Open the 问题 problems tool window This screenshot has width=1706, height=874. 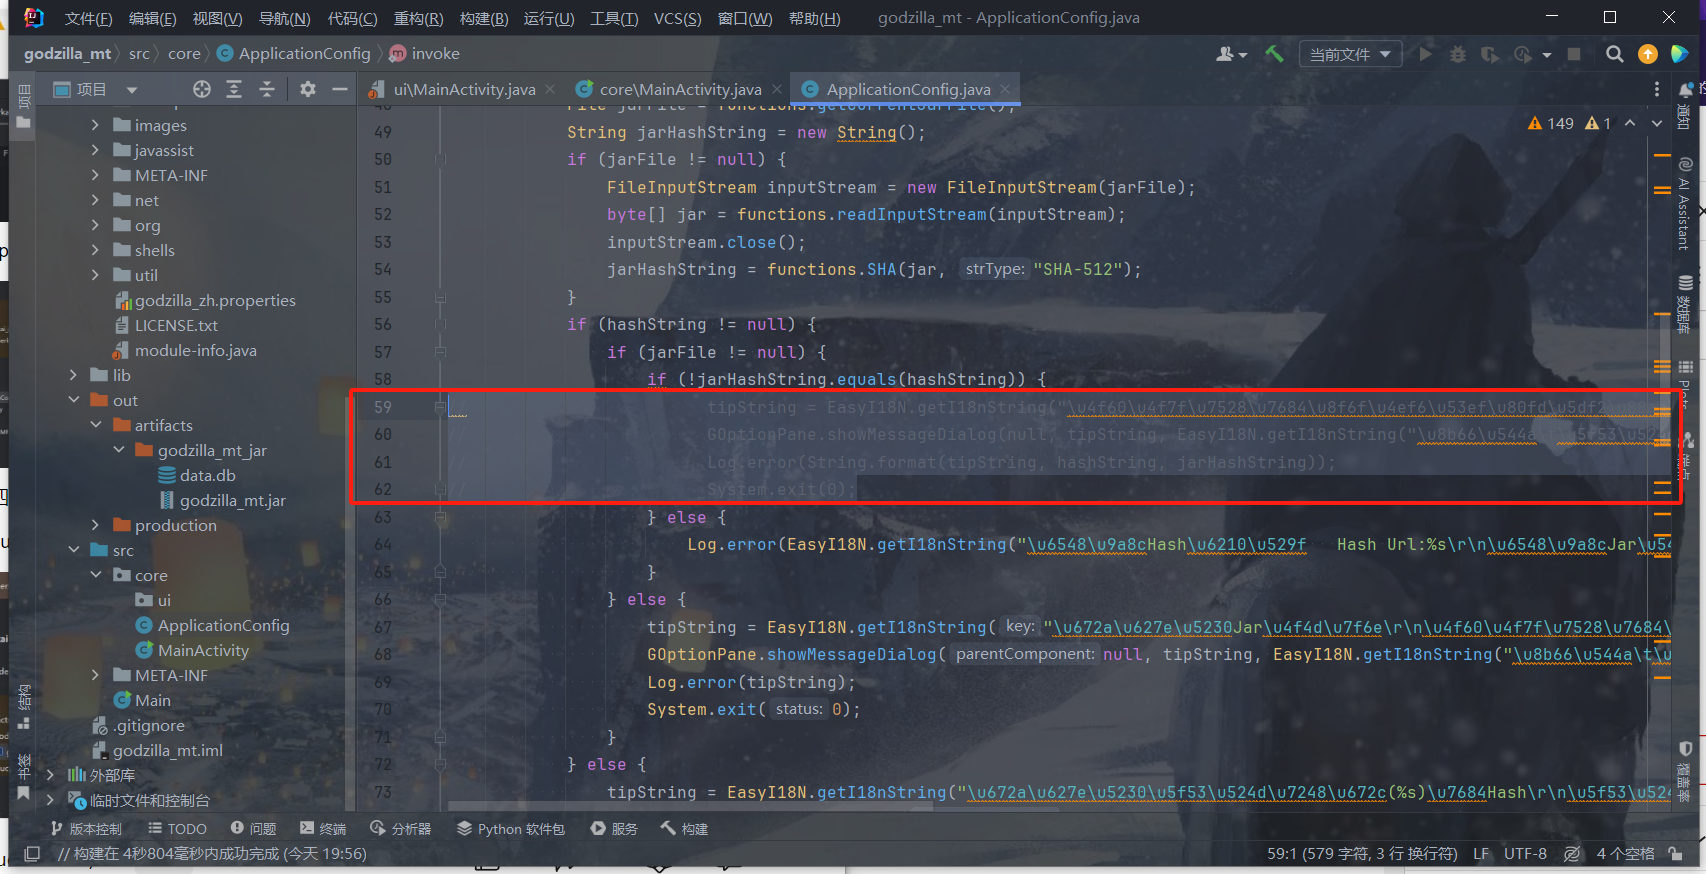point(253,829)
